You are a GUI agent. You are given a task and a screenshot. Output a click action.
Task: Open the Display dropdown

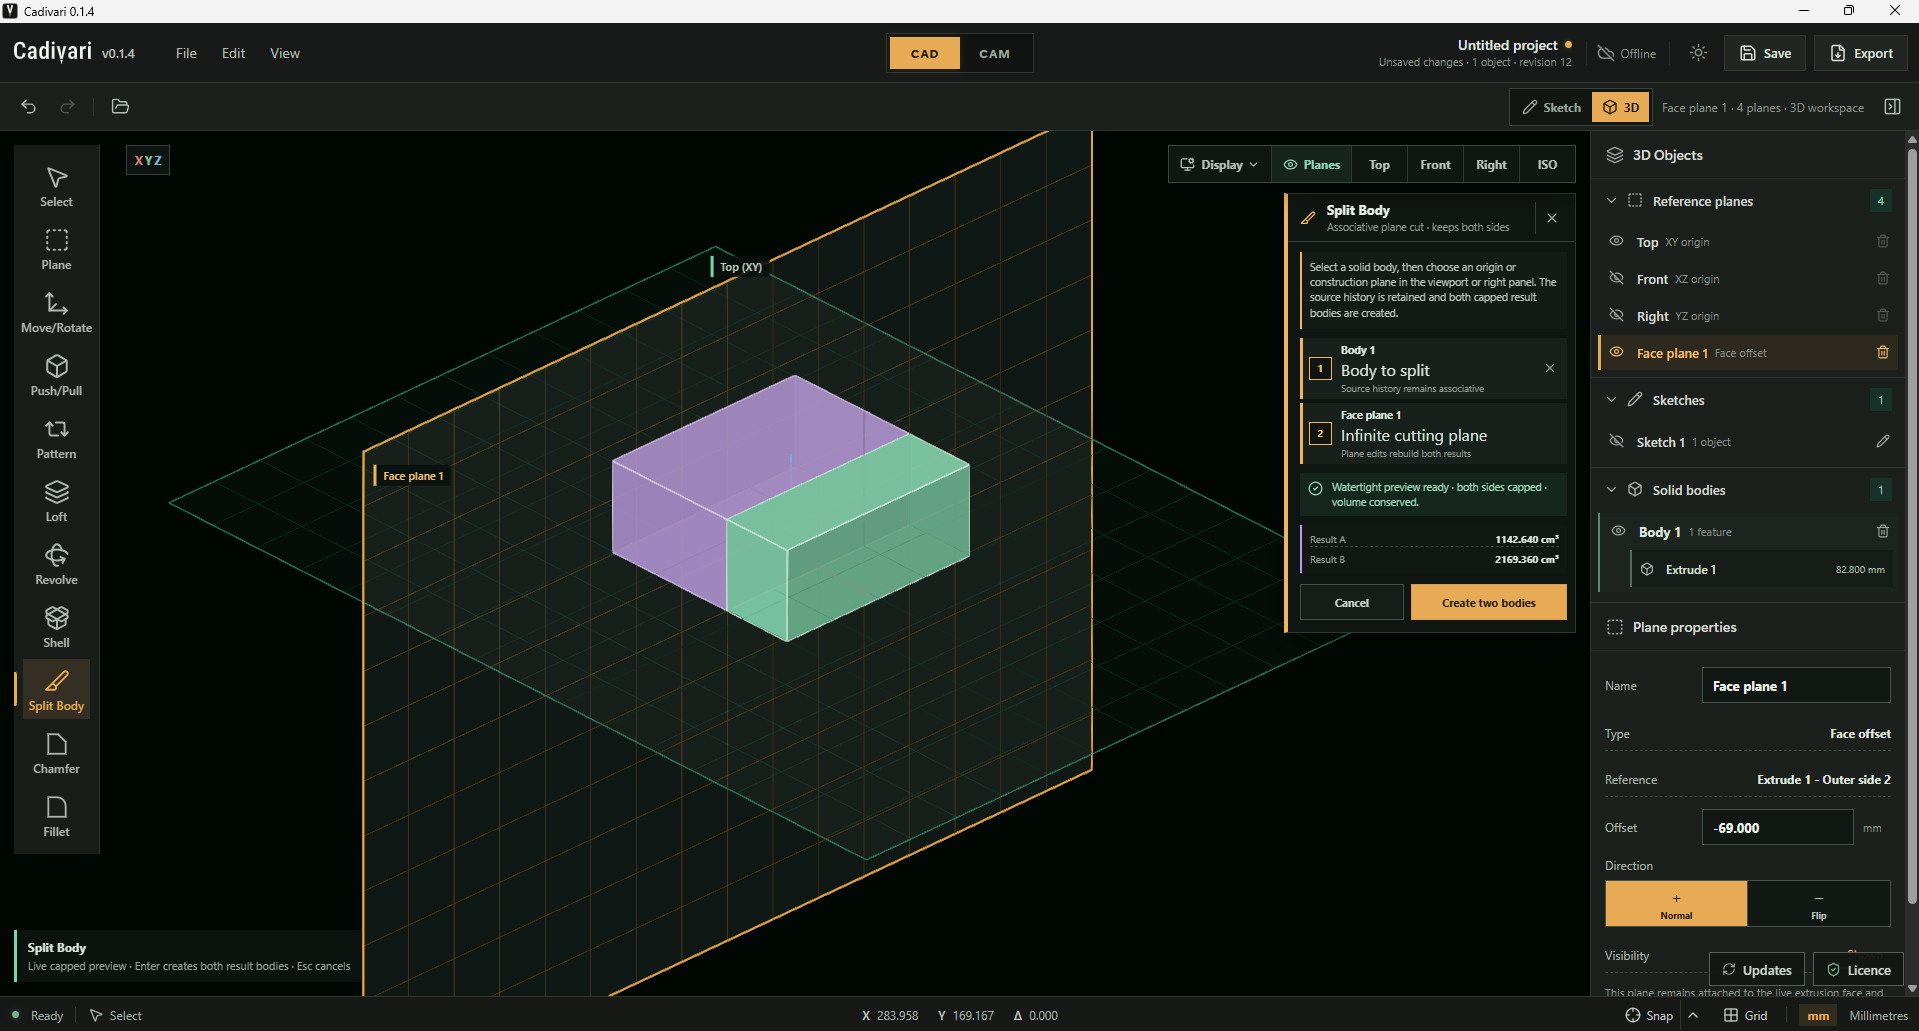[x=1219, y=165]
